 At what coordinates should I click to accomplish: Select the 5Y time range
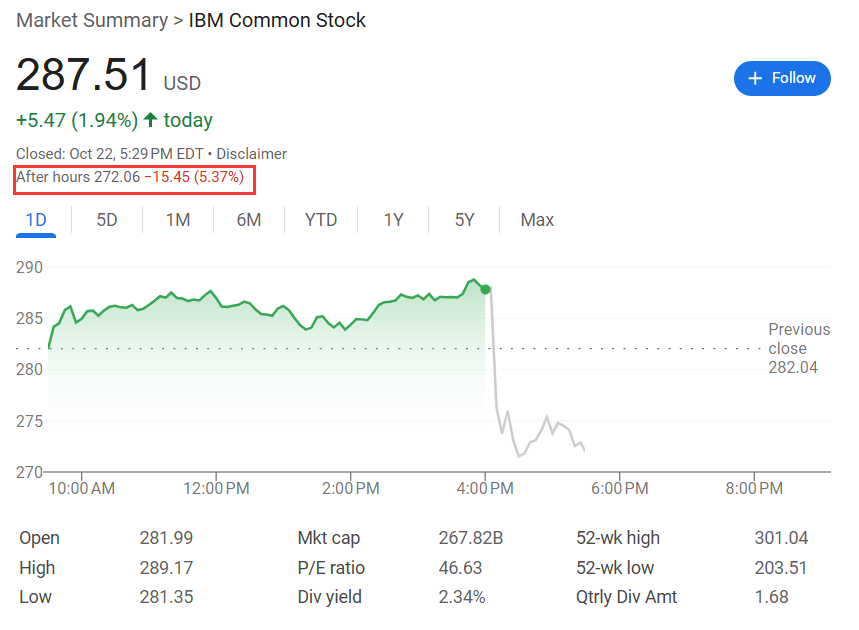[x=464, y=219]
